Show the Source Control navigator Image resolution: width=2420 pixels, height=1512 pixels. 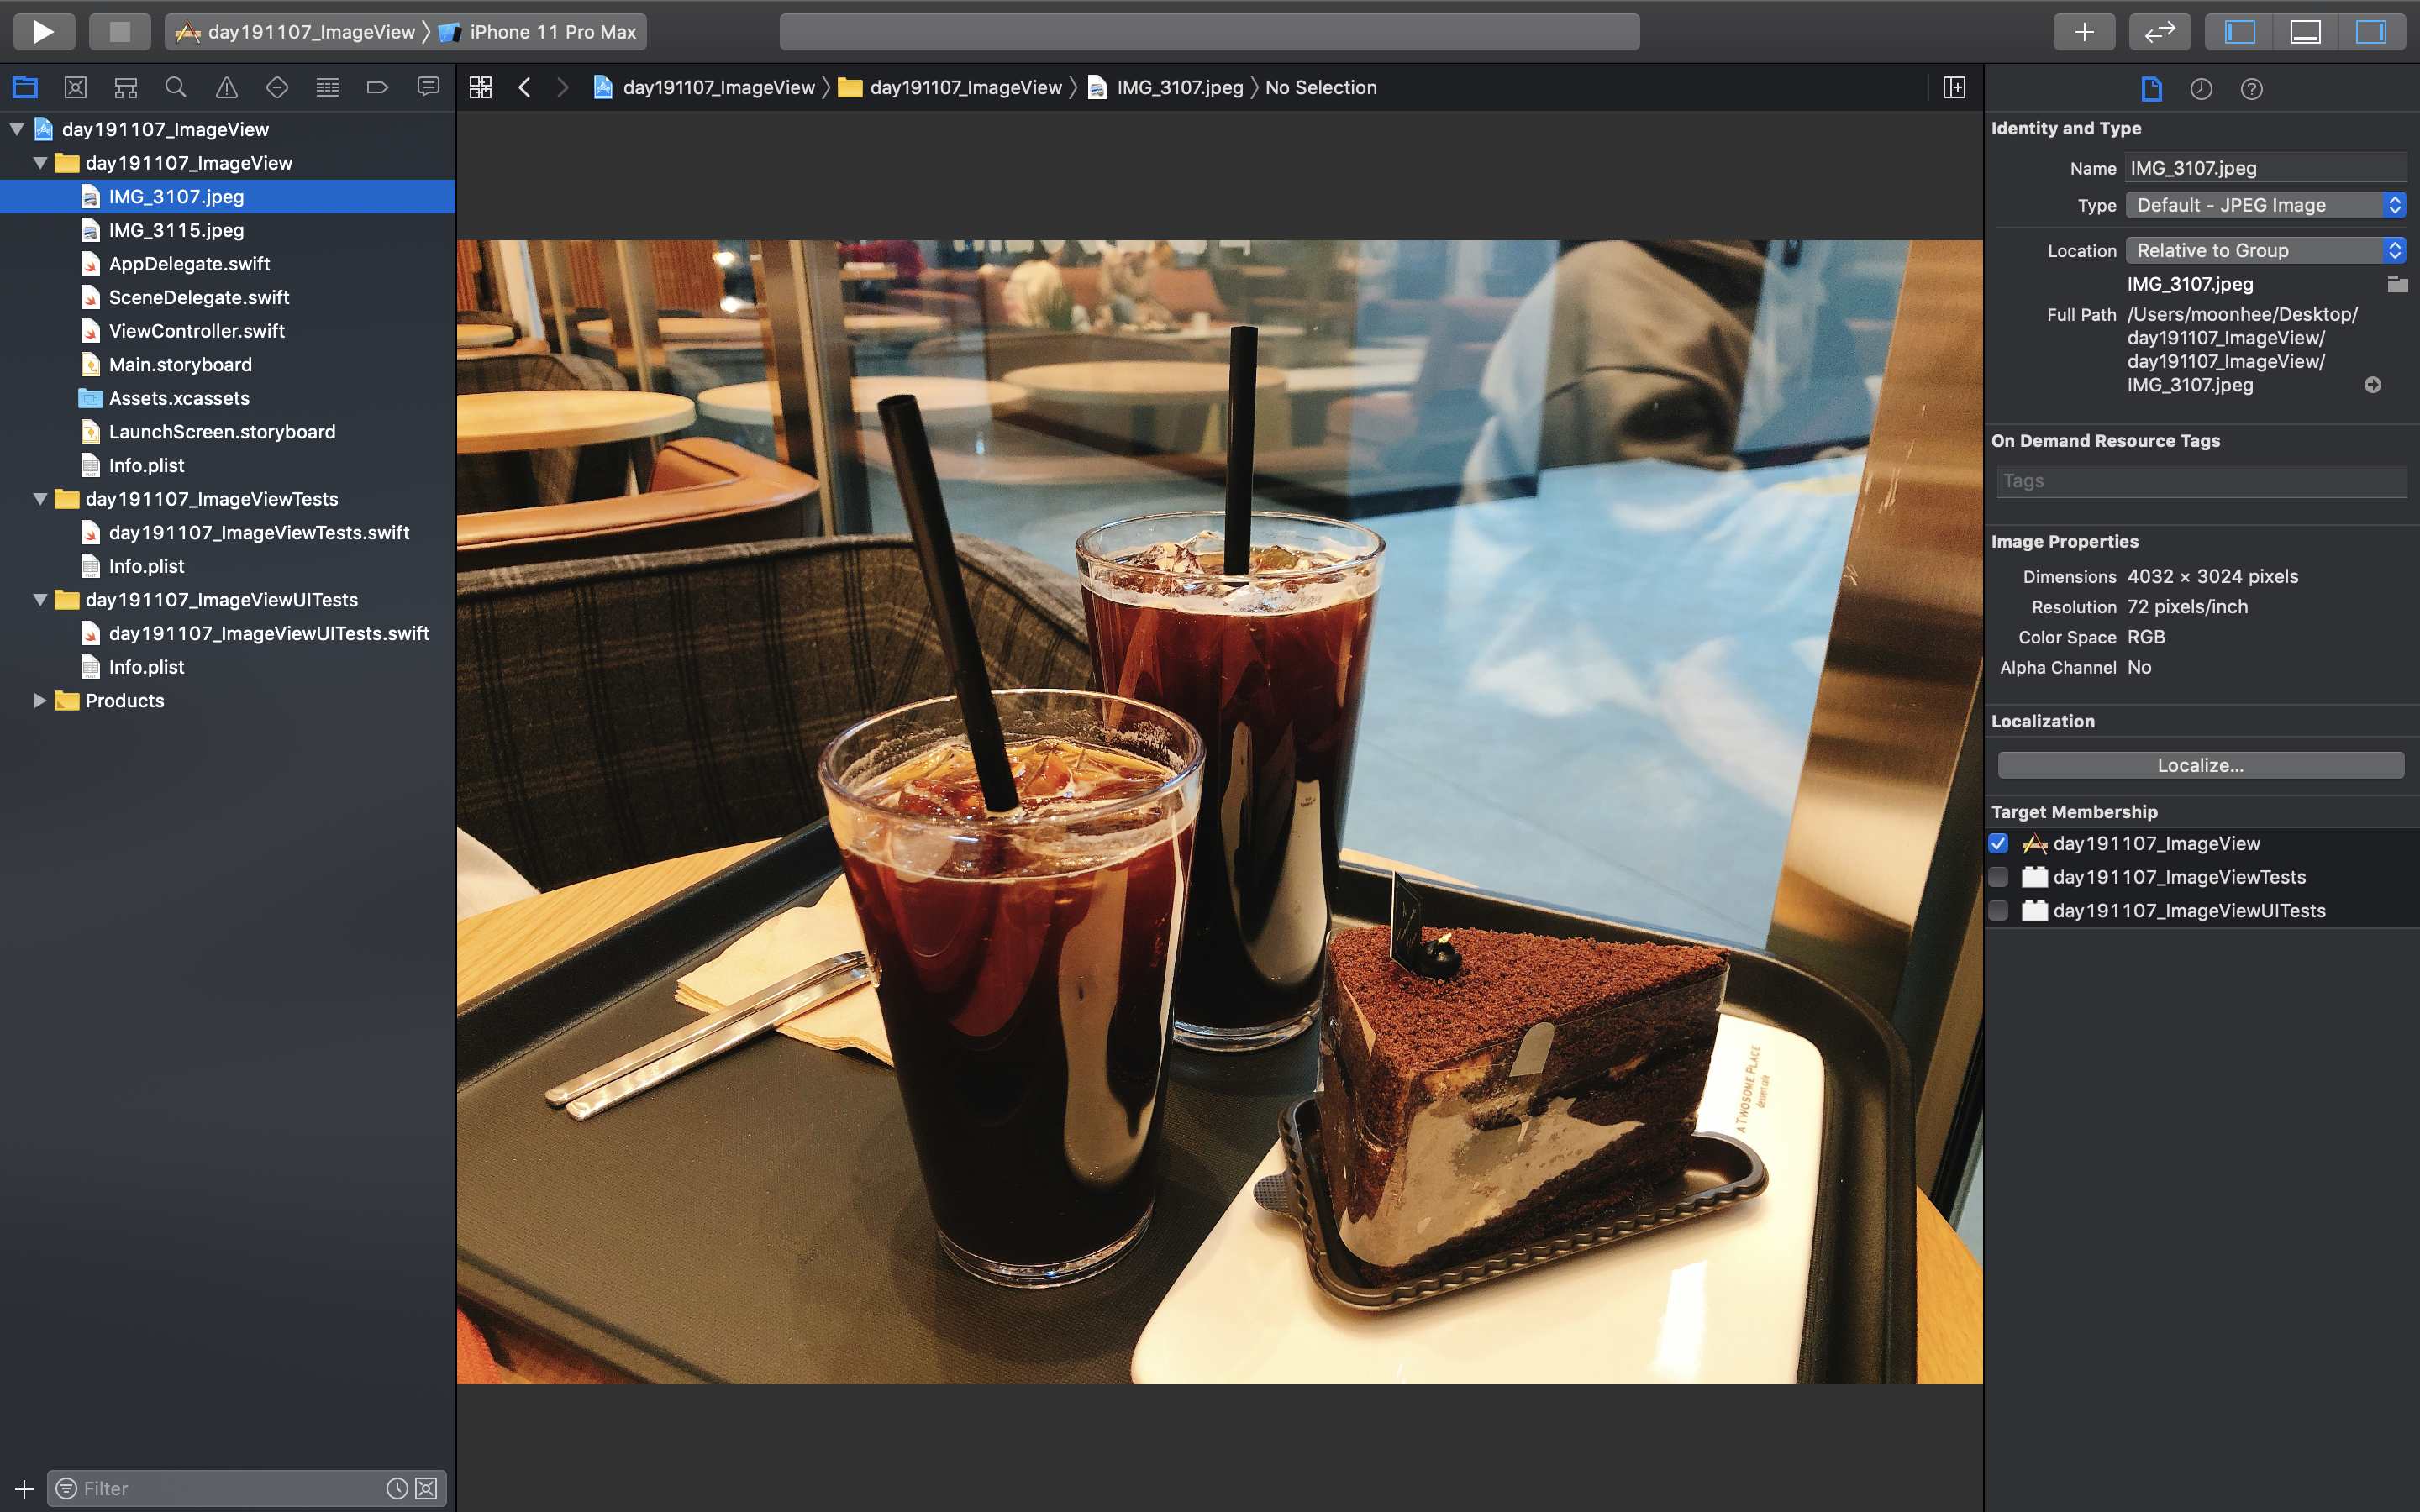[75, 88]
